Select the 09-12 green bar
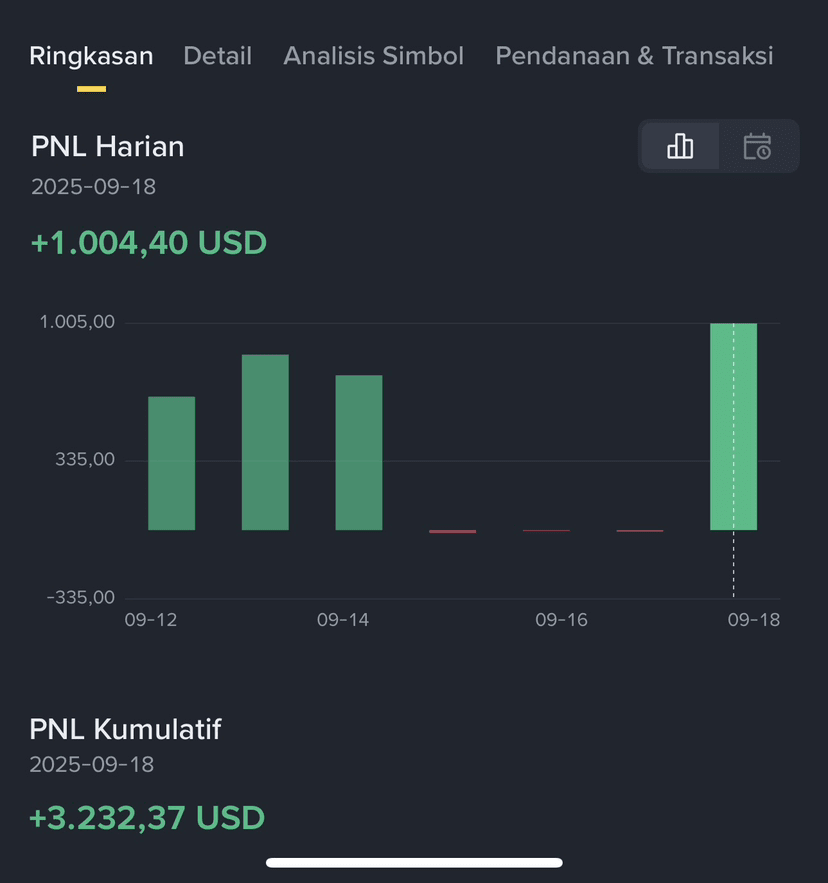 (x=172, y=463)
